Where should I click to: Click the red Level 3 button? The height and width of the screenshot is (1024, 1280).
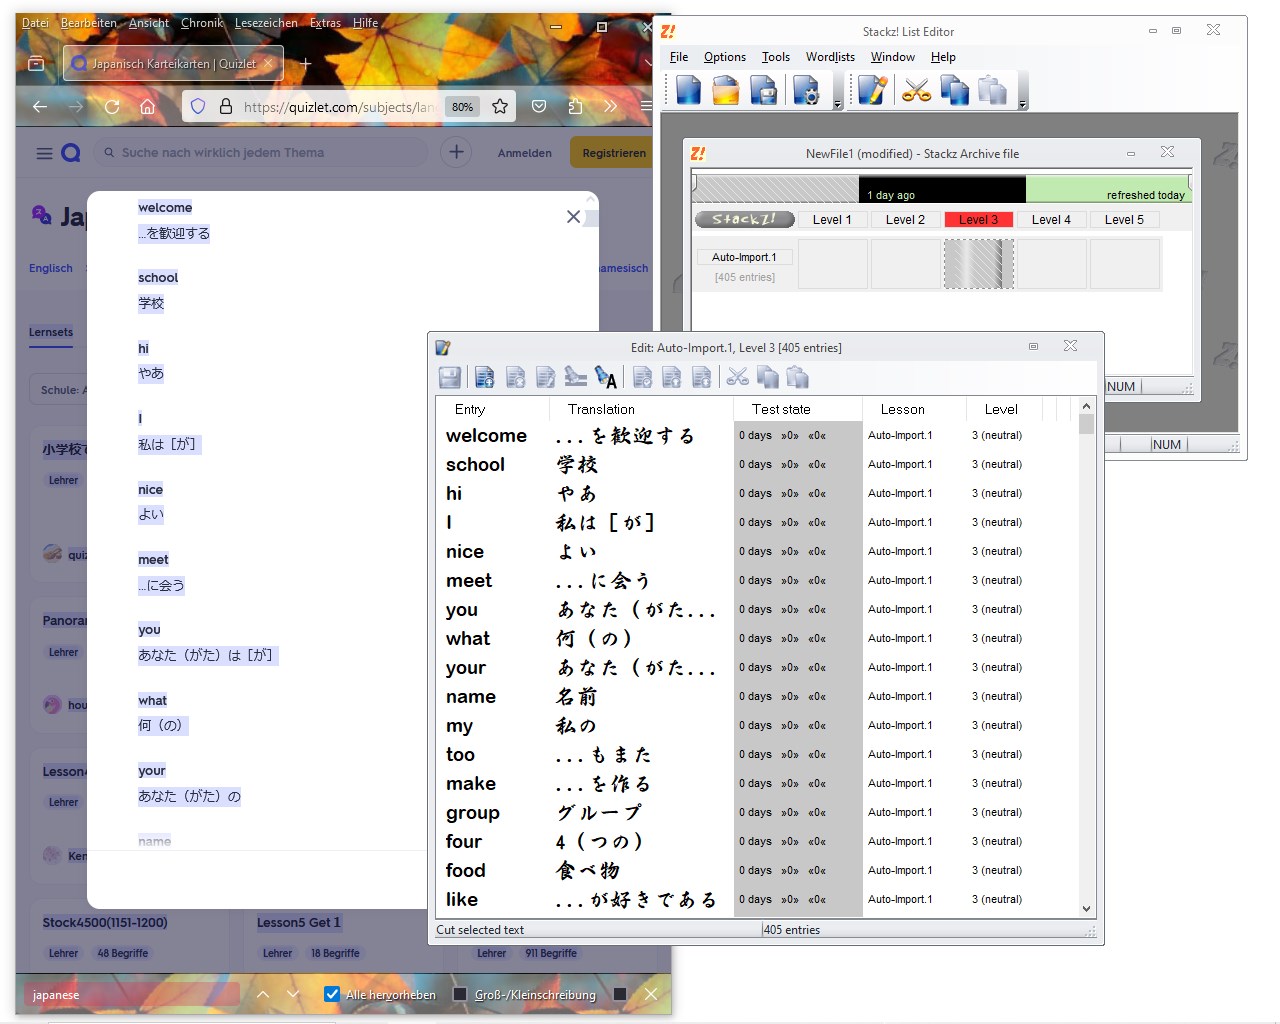pos(978,220)
